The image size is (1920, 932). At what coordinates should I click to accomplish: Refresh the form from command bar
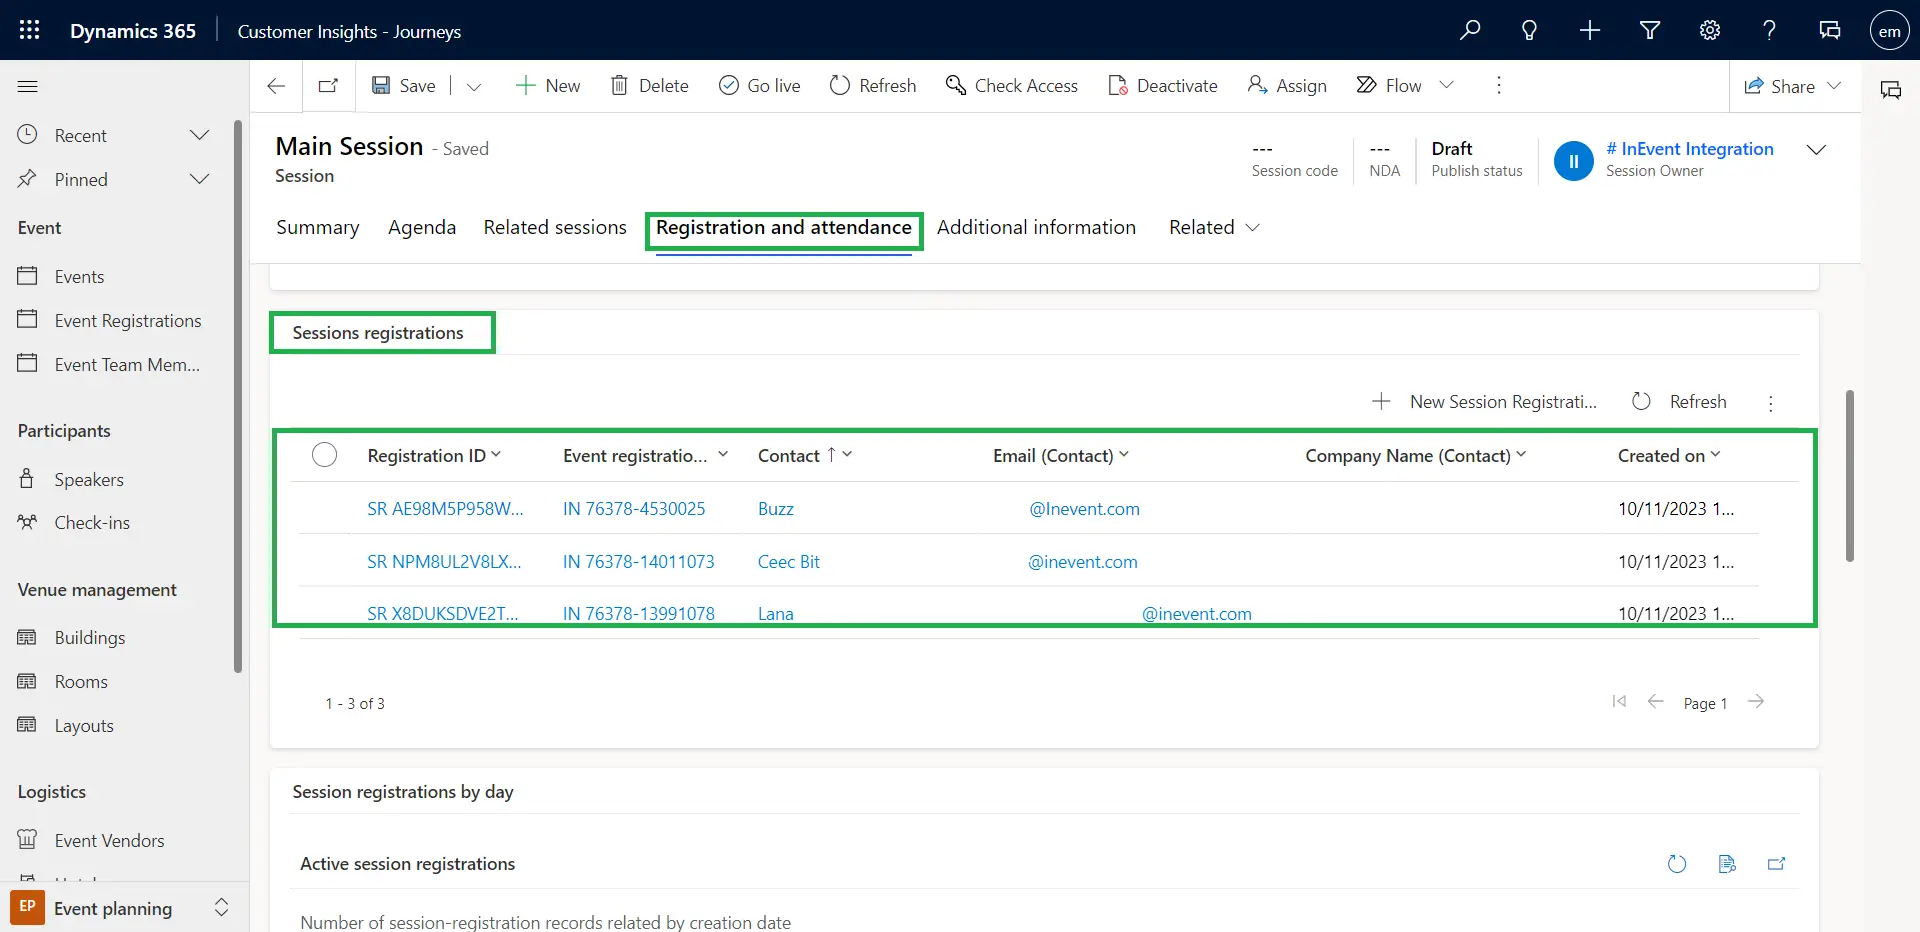pos(873,86)
